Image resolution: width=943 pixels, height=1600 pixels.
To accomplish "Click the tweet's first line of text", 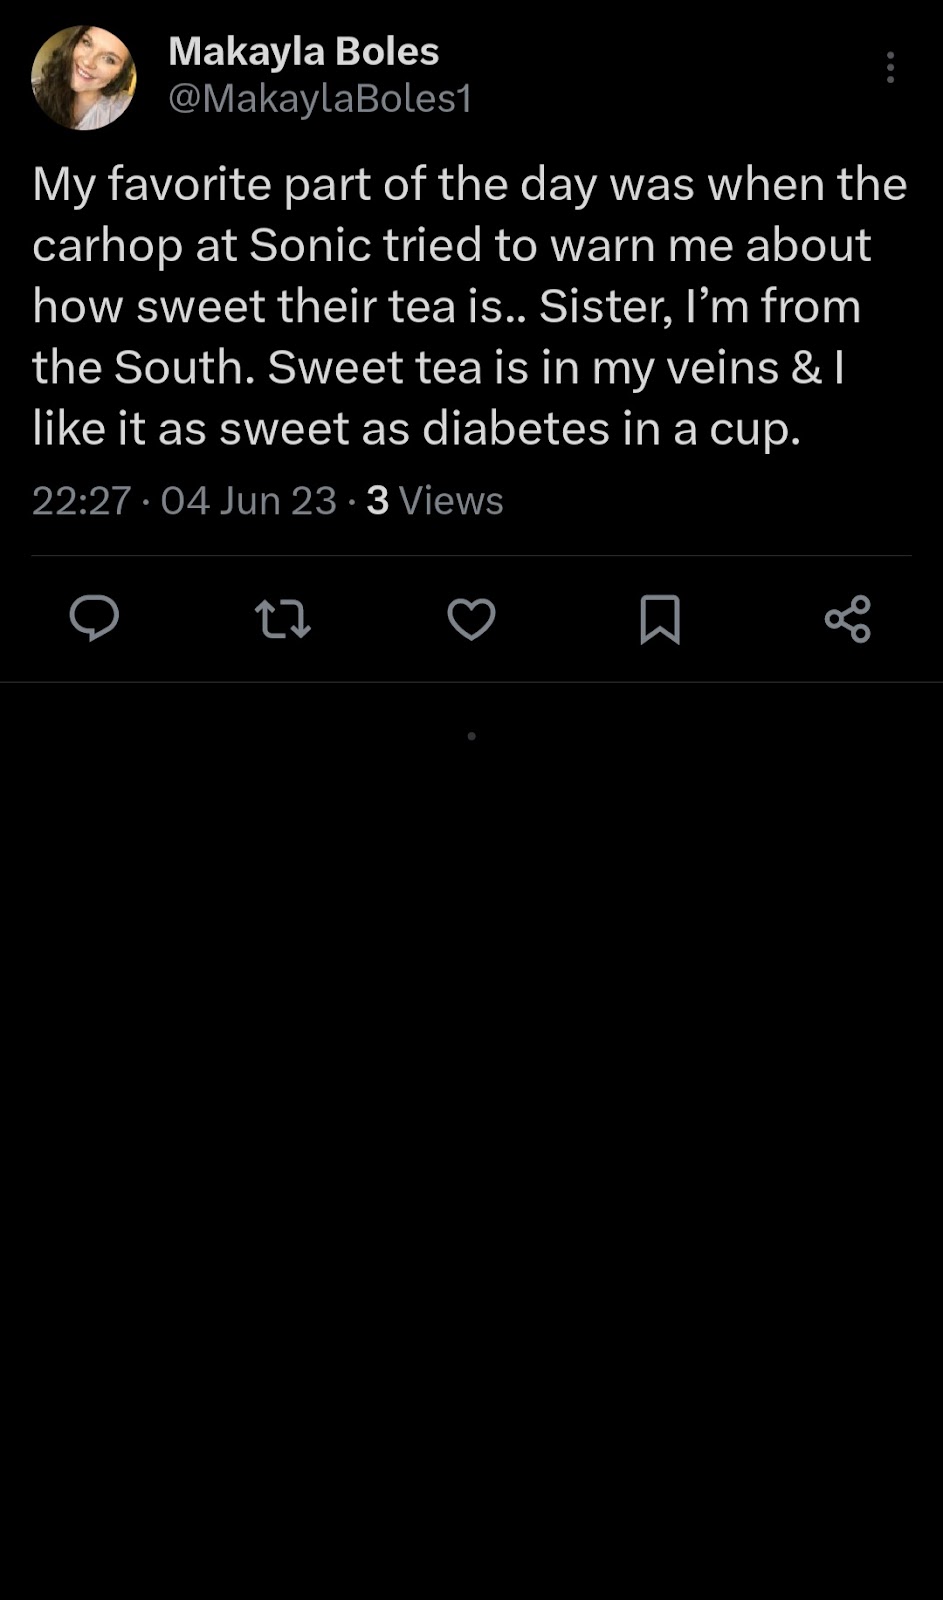I will 469,184.
